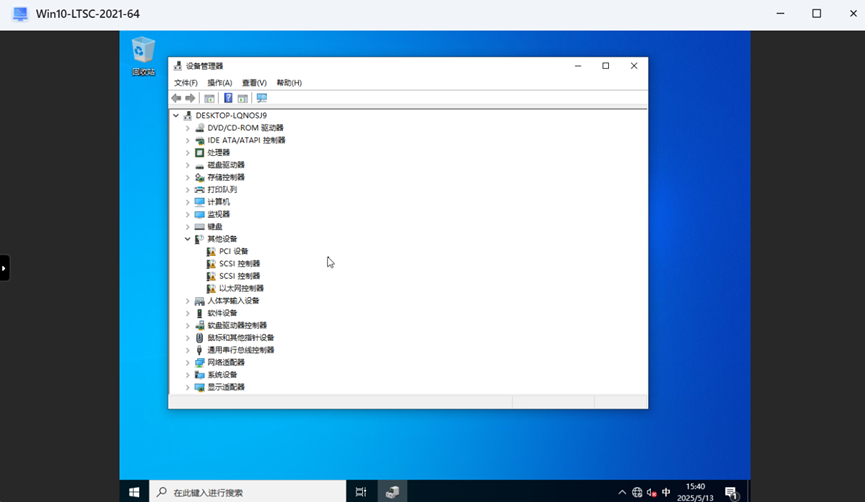Select the 以太网控制器 label
The width and height of the screenshot is (865, 502).
(x=241, y=288)
